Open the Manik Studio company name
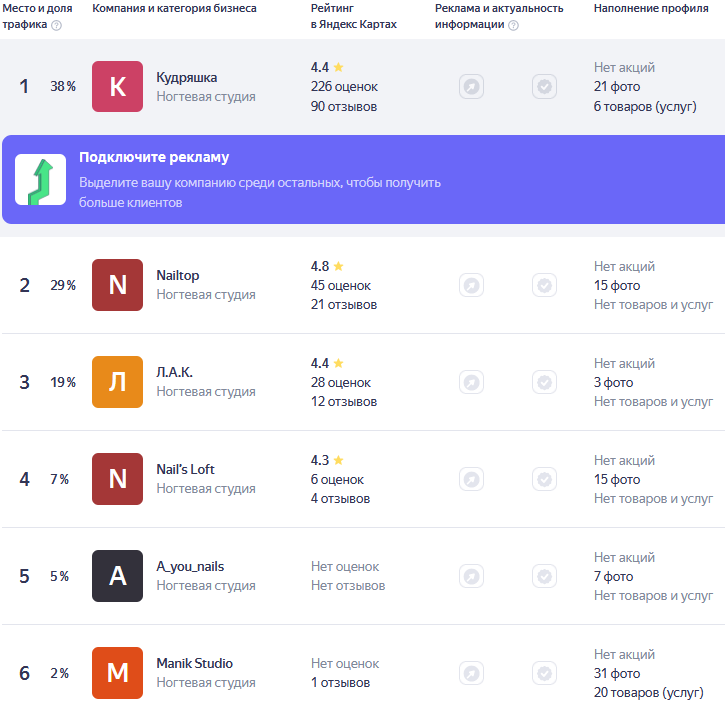This screenshot has width=725, height=710. 195,663
